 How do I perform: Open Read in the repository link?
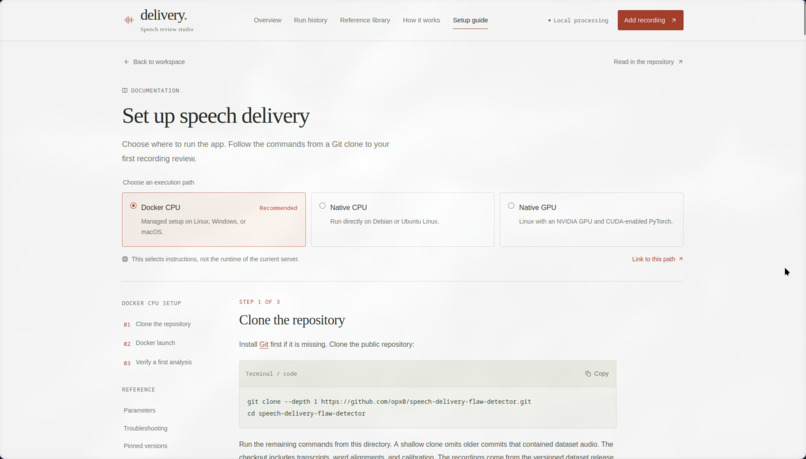[x=648, y=62]
